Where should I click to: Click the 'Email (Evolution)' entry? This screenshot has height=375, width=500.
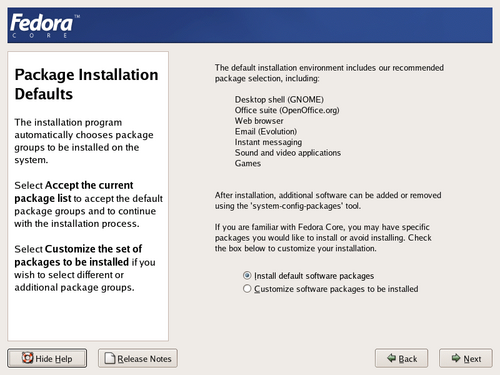tap(266, 131)
